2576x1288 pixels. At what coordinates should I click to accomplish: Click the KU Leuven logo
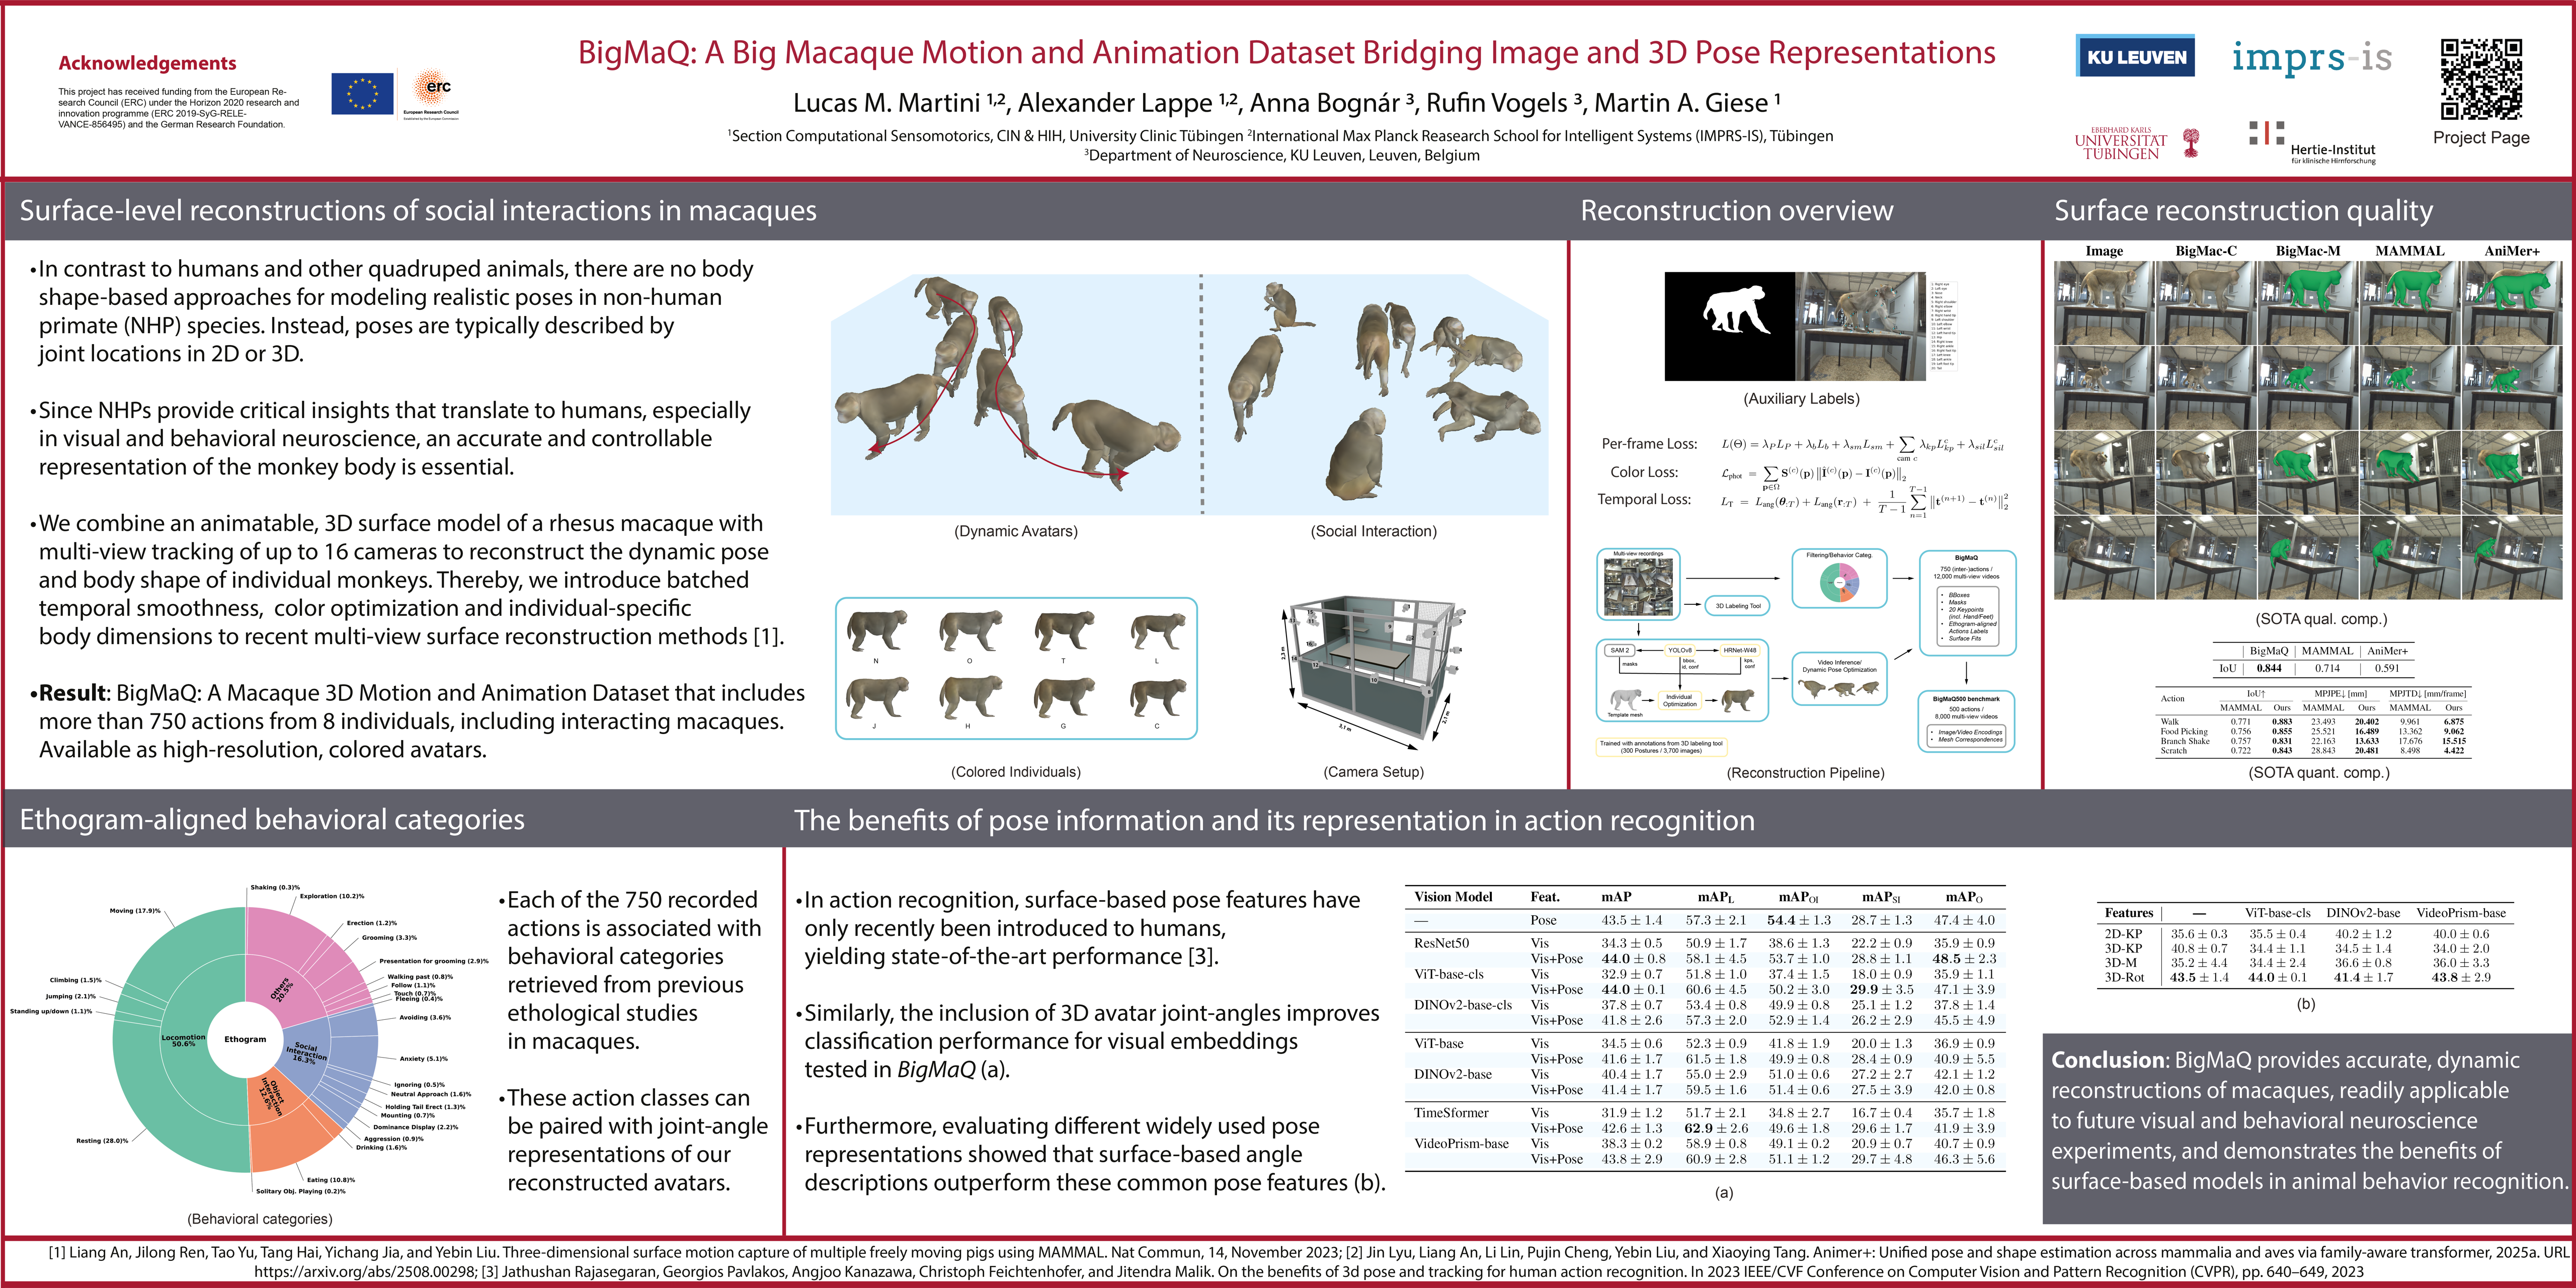click(2135, 57)
